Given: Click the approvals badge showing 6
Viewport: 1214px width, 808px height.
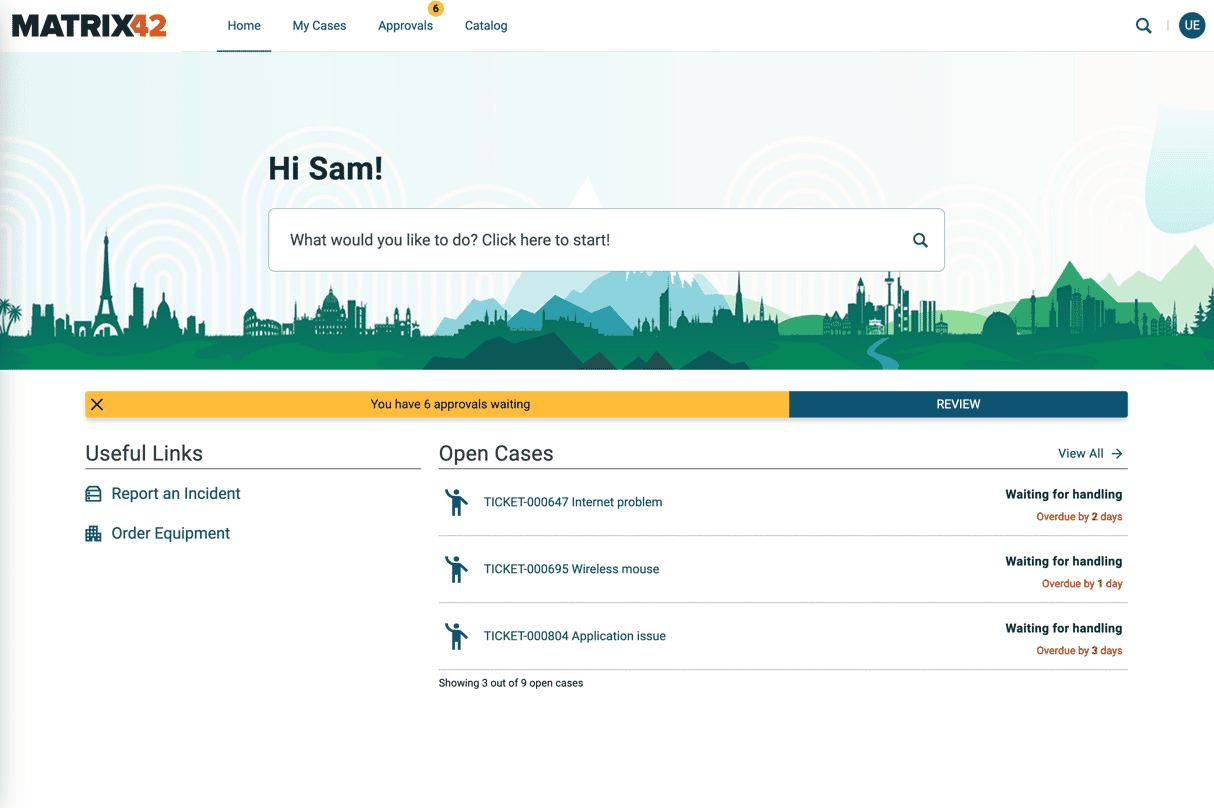Looking at the screenshot, I should pos(435,9).
